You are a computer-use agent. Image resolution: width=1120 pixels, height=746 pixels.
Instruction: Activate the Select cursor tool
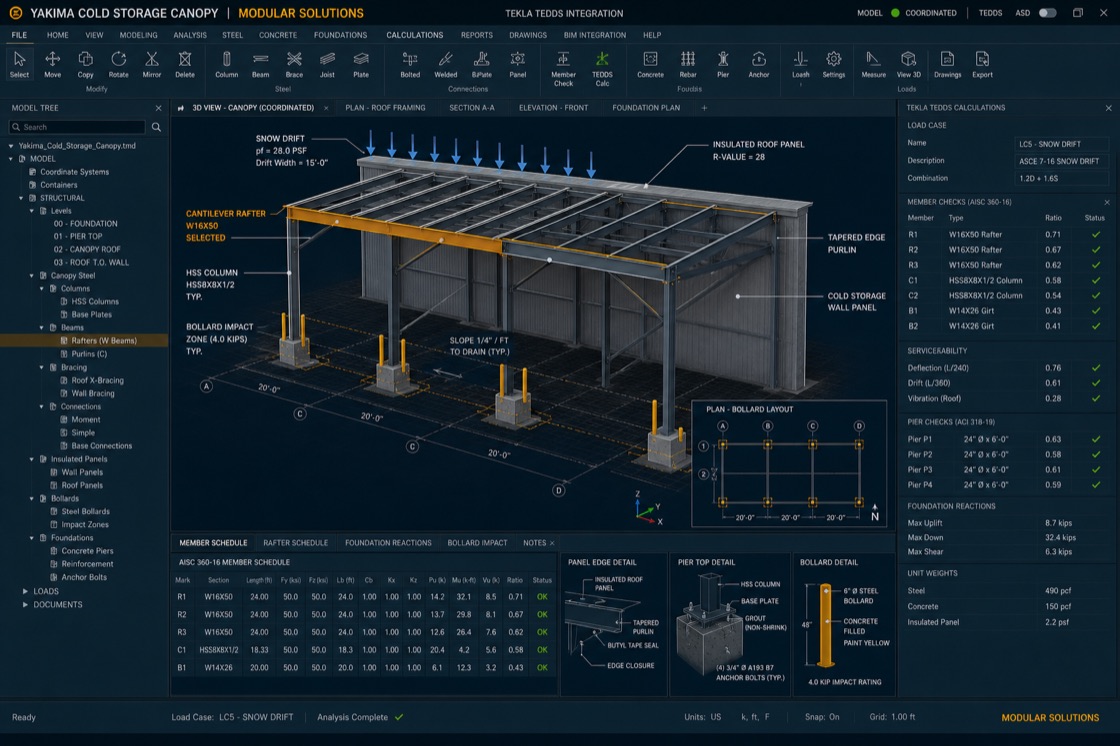click(19, 64)
